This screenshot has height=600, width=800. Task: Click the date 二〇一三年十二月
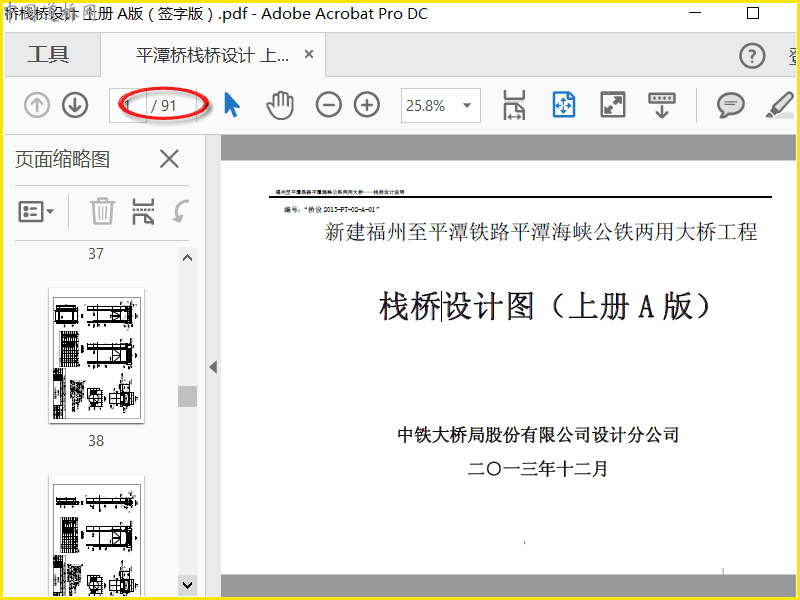(537, 468)
